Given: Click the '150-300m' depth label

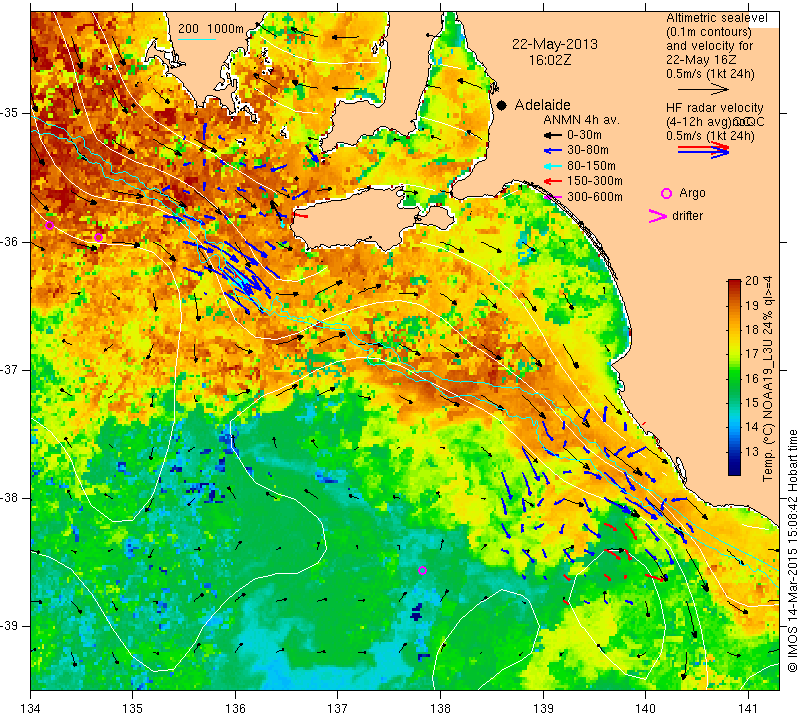Looking at the screenshot, I should (594, 181).
